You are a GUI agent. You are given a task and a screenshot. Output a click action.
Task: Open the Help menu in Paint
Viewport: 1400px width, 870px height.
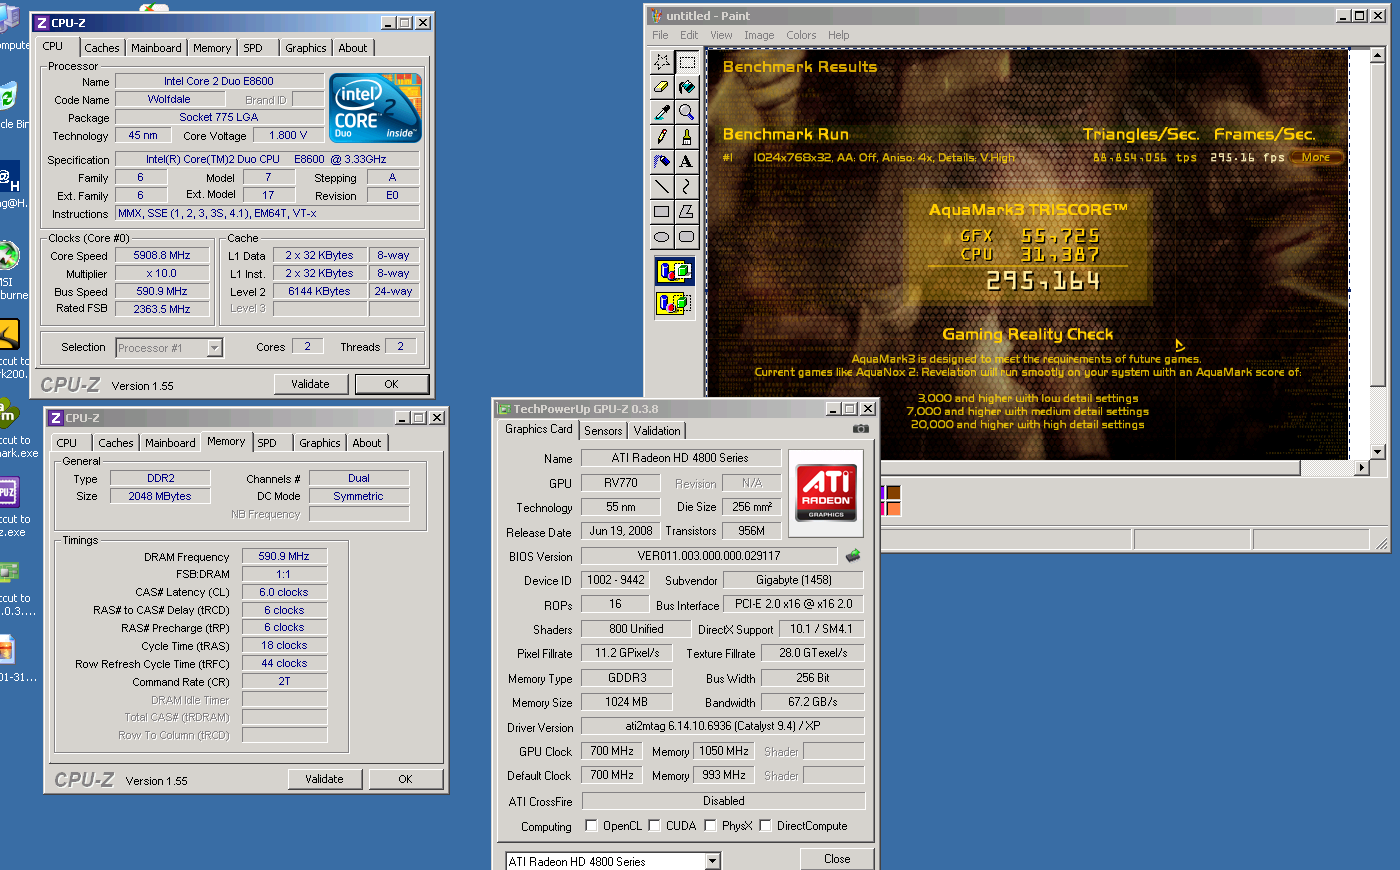(x=838, y=35)
